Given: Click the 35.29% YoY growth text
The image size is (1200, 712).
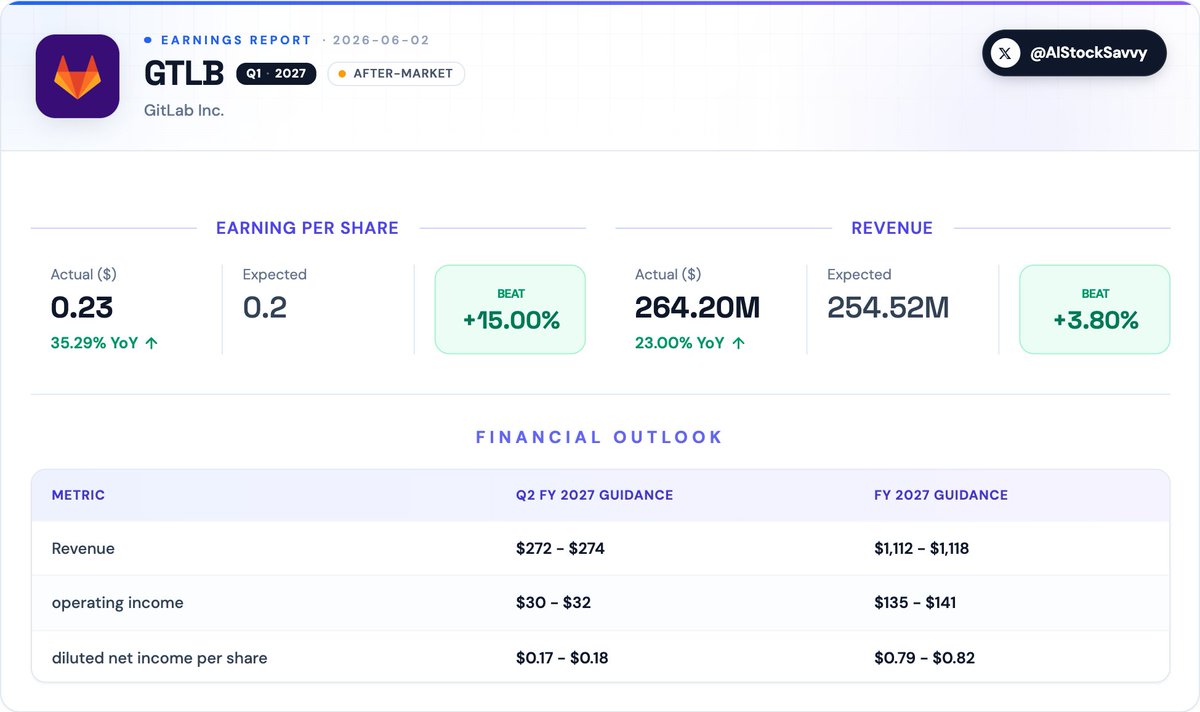Looking at the screenshot, I should pos(94,343).
